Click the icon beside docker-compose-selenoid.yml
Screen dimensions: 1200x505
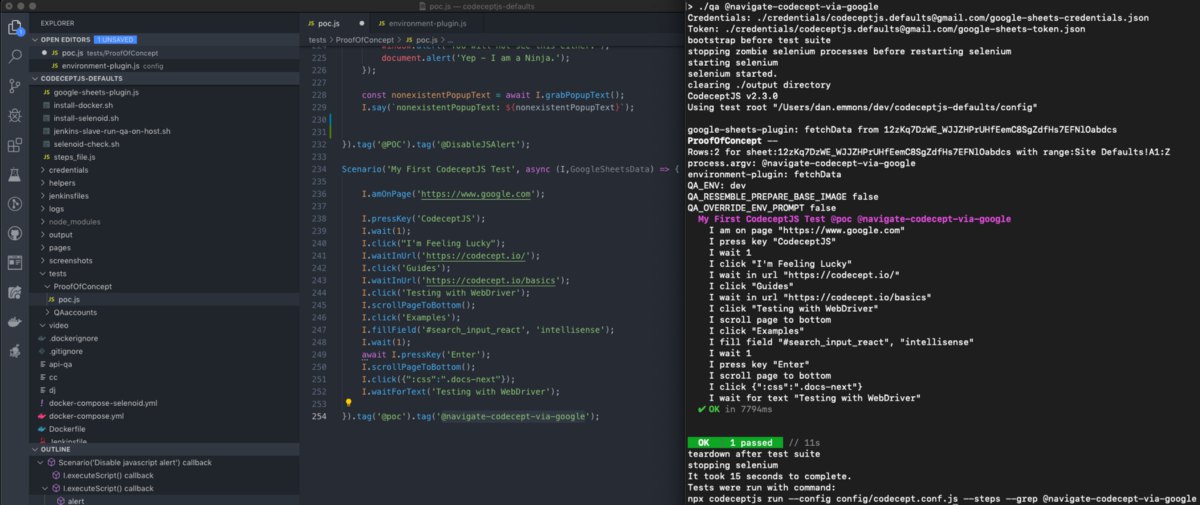click(x=41, y=402)
